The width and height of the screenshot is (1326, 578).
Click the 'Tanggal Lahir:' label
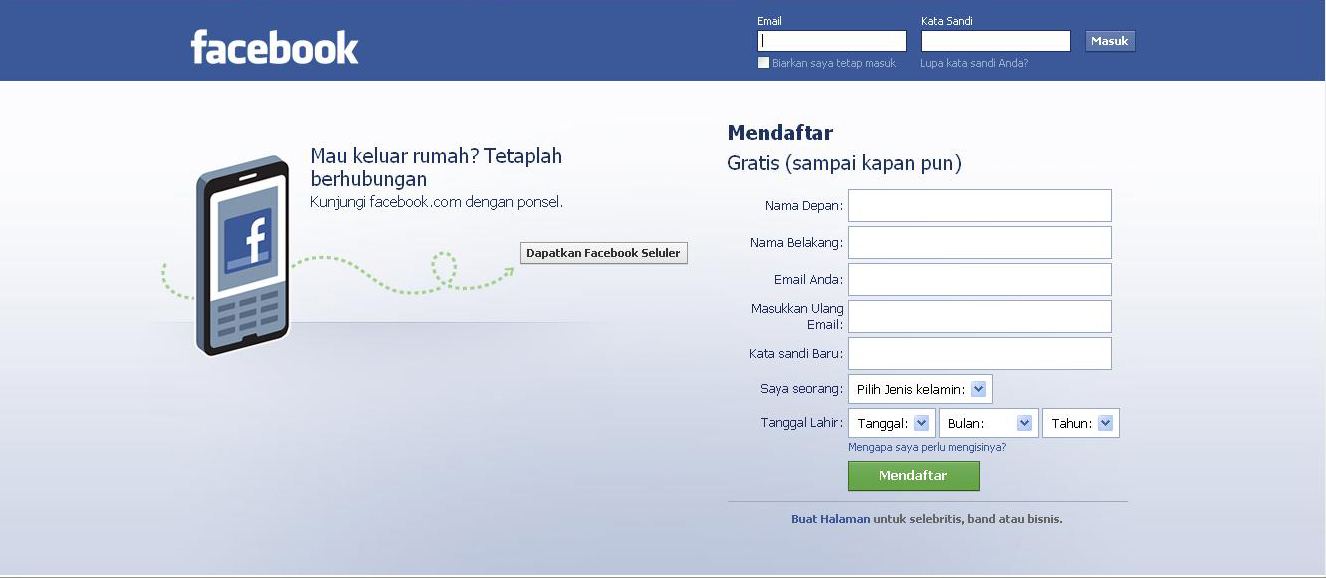pyautogui.click(x=802, y=423)
